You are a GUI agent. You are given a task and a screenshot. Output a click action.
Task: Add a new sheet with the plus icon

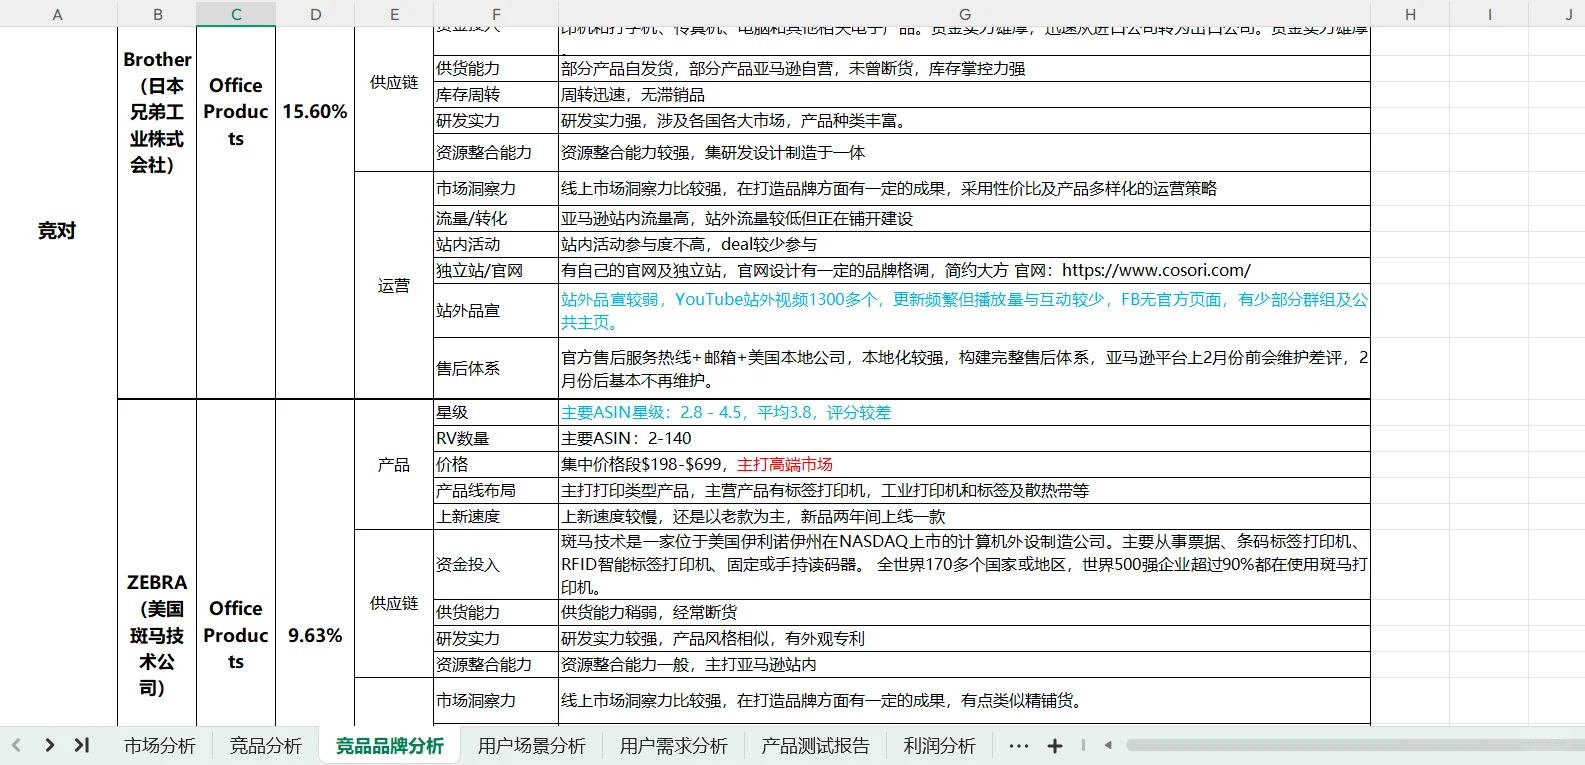tap(1055, 746)
